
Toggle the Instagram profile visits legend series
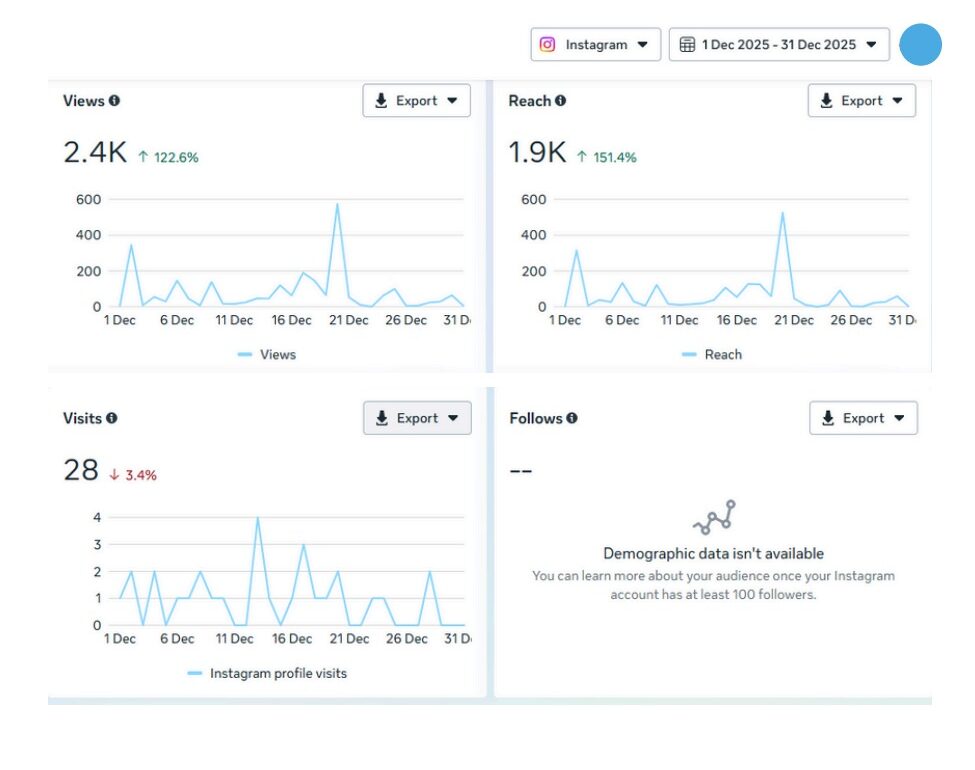(x=267, y=673)
